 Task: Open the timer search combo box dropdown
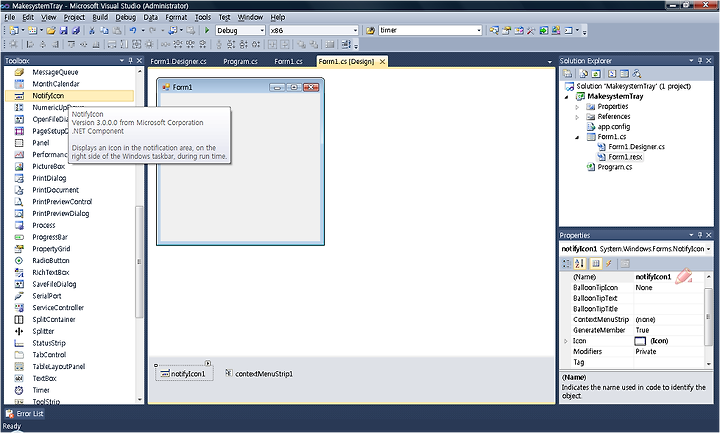479,30
